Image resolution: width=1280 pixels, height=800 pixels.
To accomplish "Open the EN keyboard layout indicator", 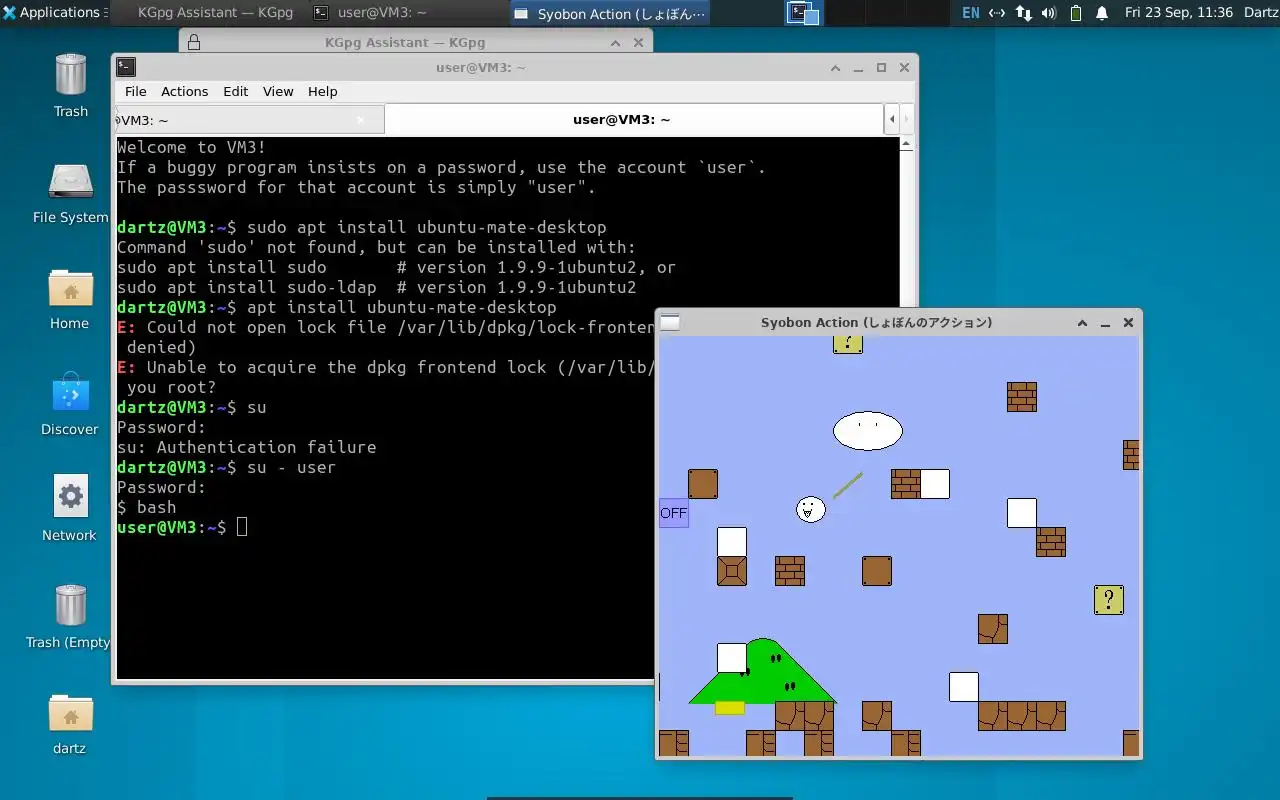I will 971,13.
